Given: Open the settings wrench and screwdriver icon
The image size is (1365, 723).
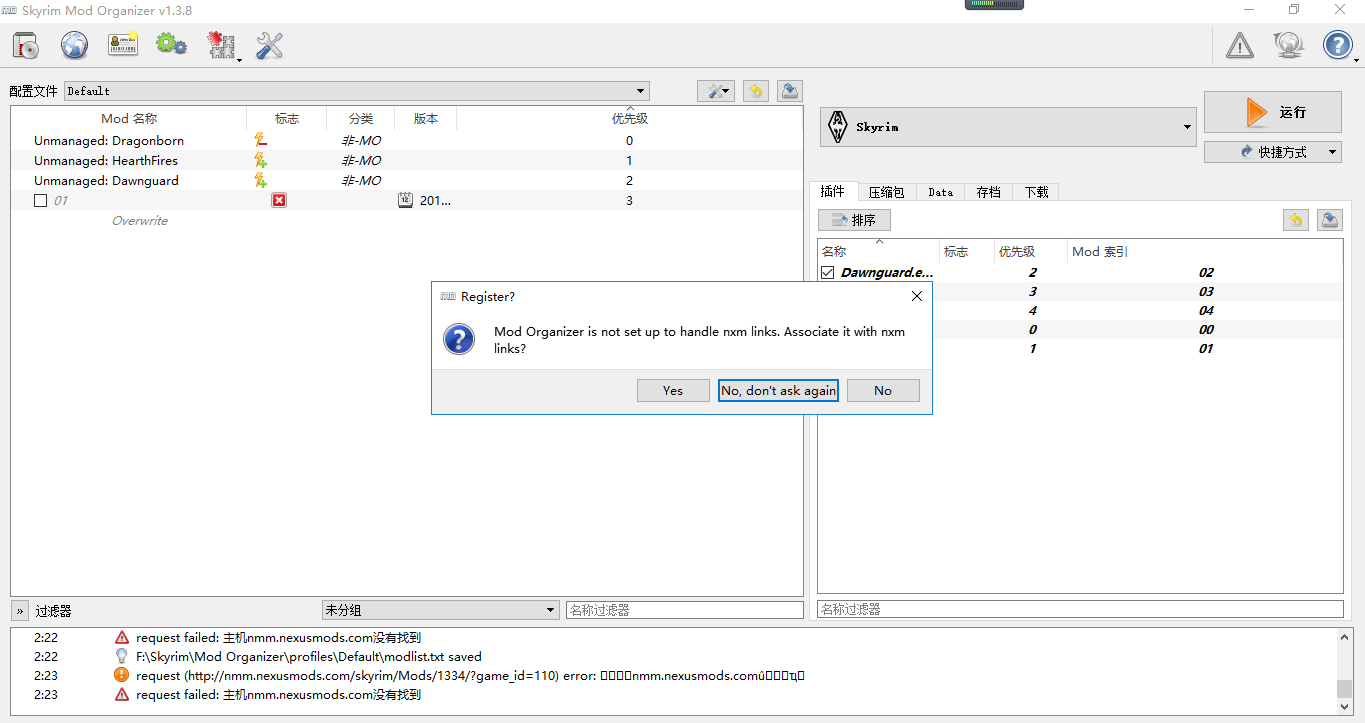Looking at the screenshot, I should pyautogui.click(x=270, y=45).
